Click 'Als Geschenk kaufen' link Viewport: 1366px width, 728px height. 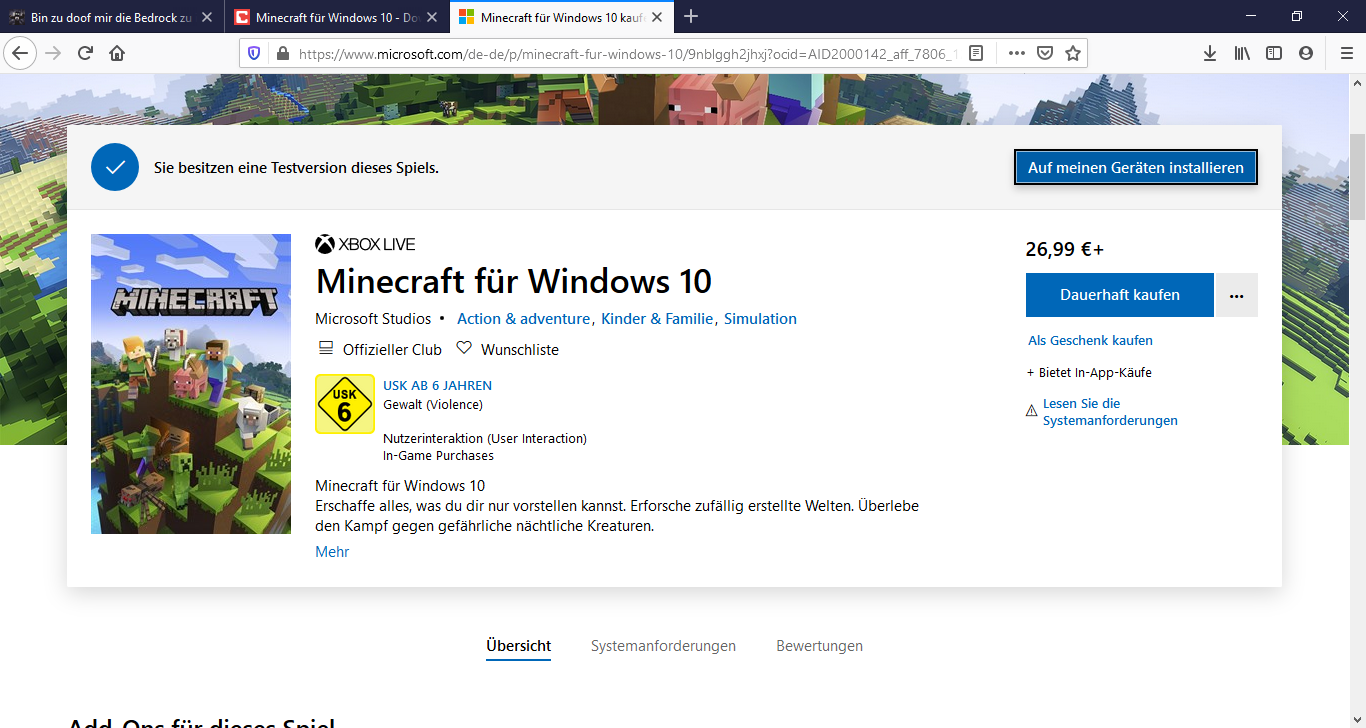(x=1090, y=341)
